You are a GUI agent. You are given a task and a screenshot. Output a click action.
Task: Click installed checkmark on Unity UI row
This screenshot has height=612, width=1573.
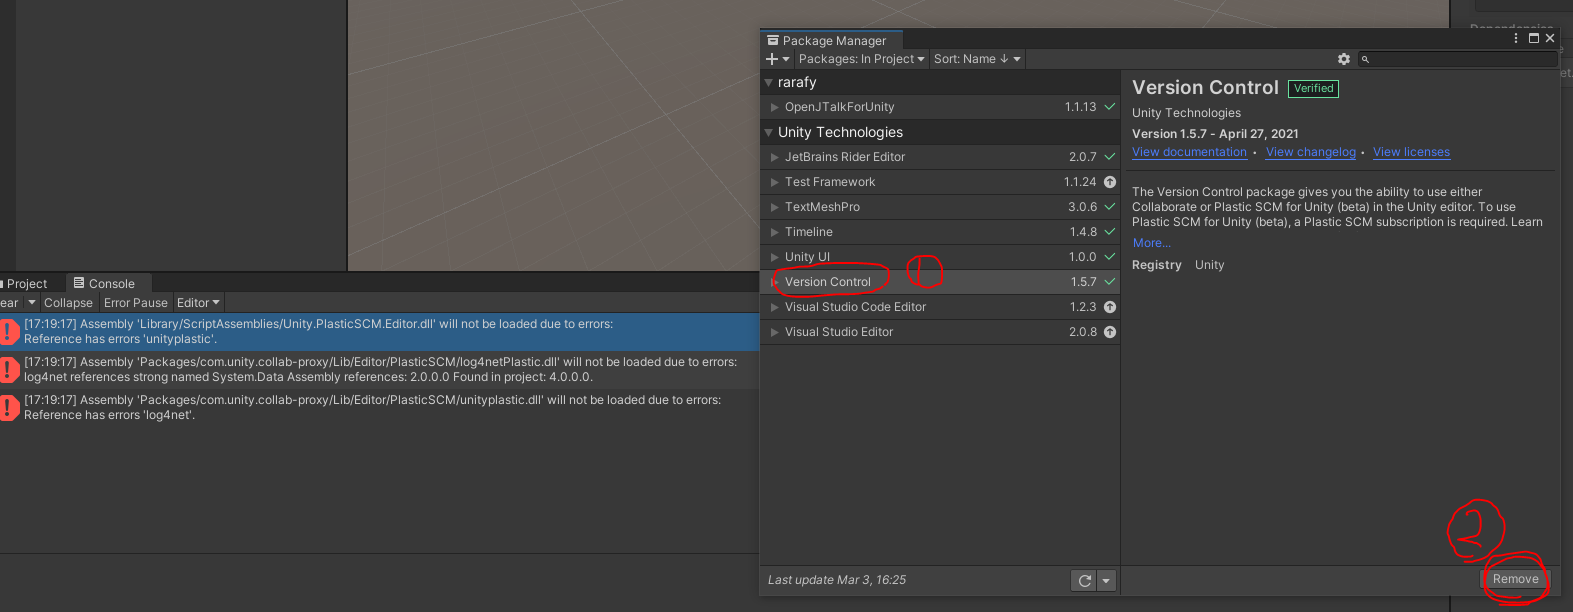1110,257
